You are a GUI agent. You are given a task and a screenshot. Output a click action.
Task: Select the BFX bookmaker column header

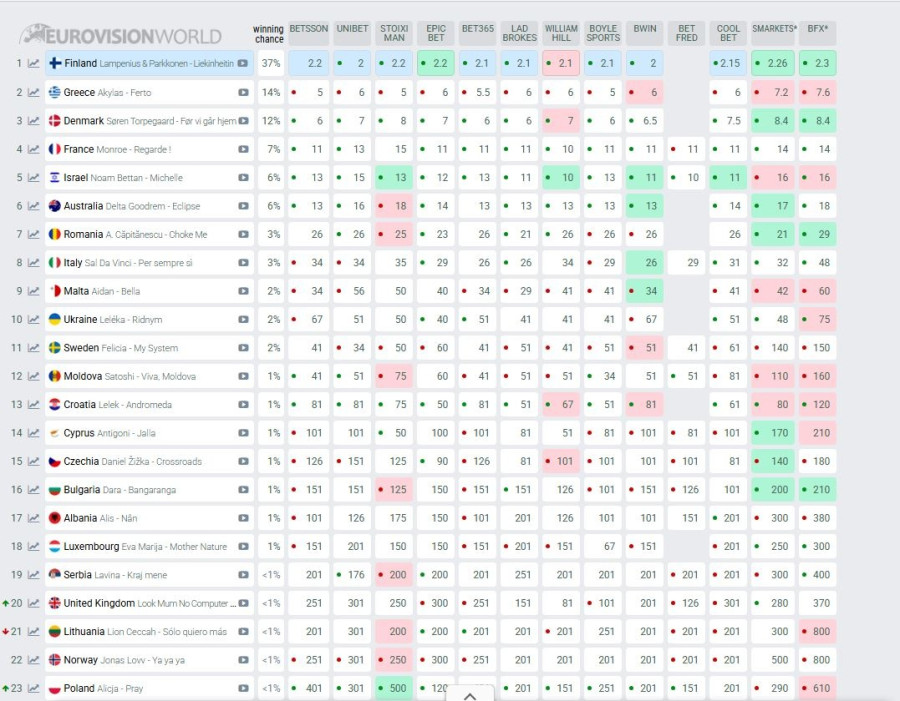[817, 33]
